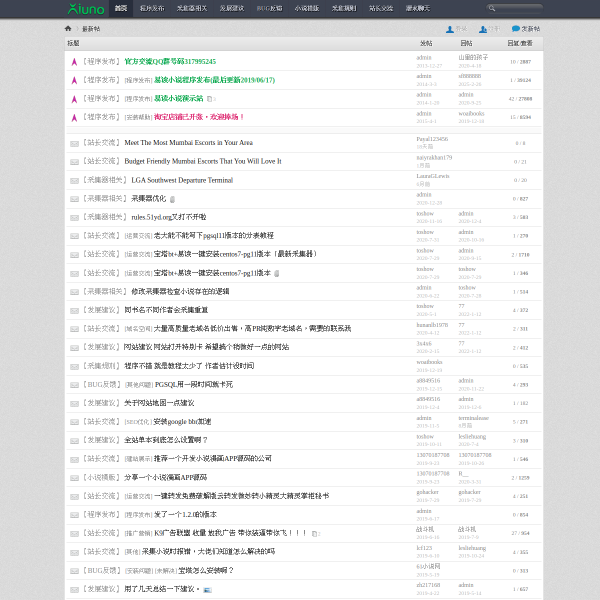This screenshot has width=600, height=600.
Task: Click the login user icon
Action: 450,29
